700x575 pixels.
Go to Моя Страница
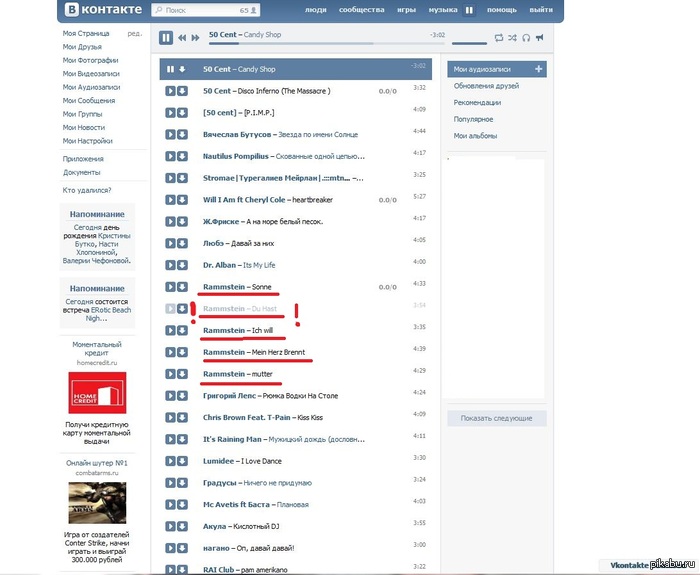click(x=86, y=33)
